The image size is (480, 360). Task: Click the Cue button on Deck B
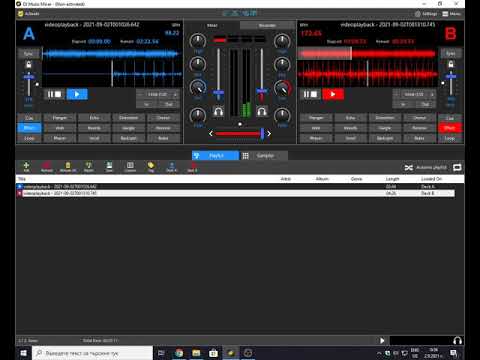point(450,118)
